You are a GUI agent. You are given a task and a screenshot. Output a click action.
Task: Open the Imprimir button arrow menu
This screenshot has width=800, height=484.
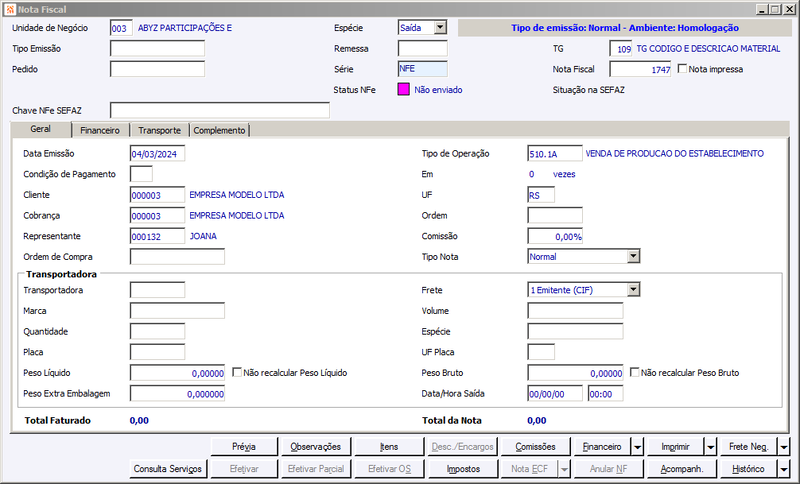[711, 447]
